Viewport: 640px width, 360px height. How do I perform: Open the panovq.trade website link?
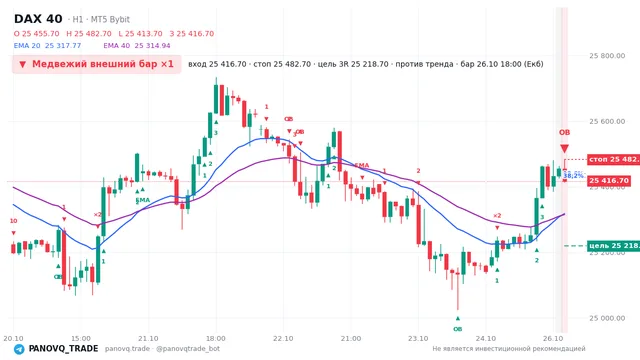click(x=127, y=349)
